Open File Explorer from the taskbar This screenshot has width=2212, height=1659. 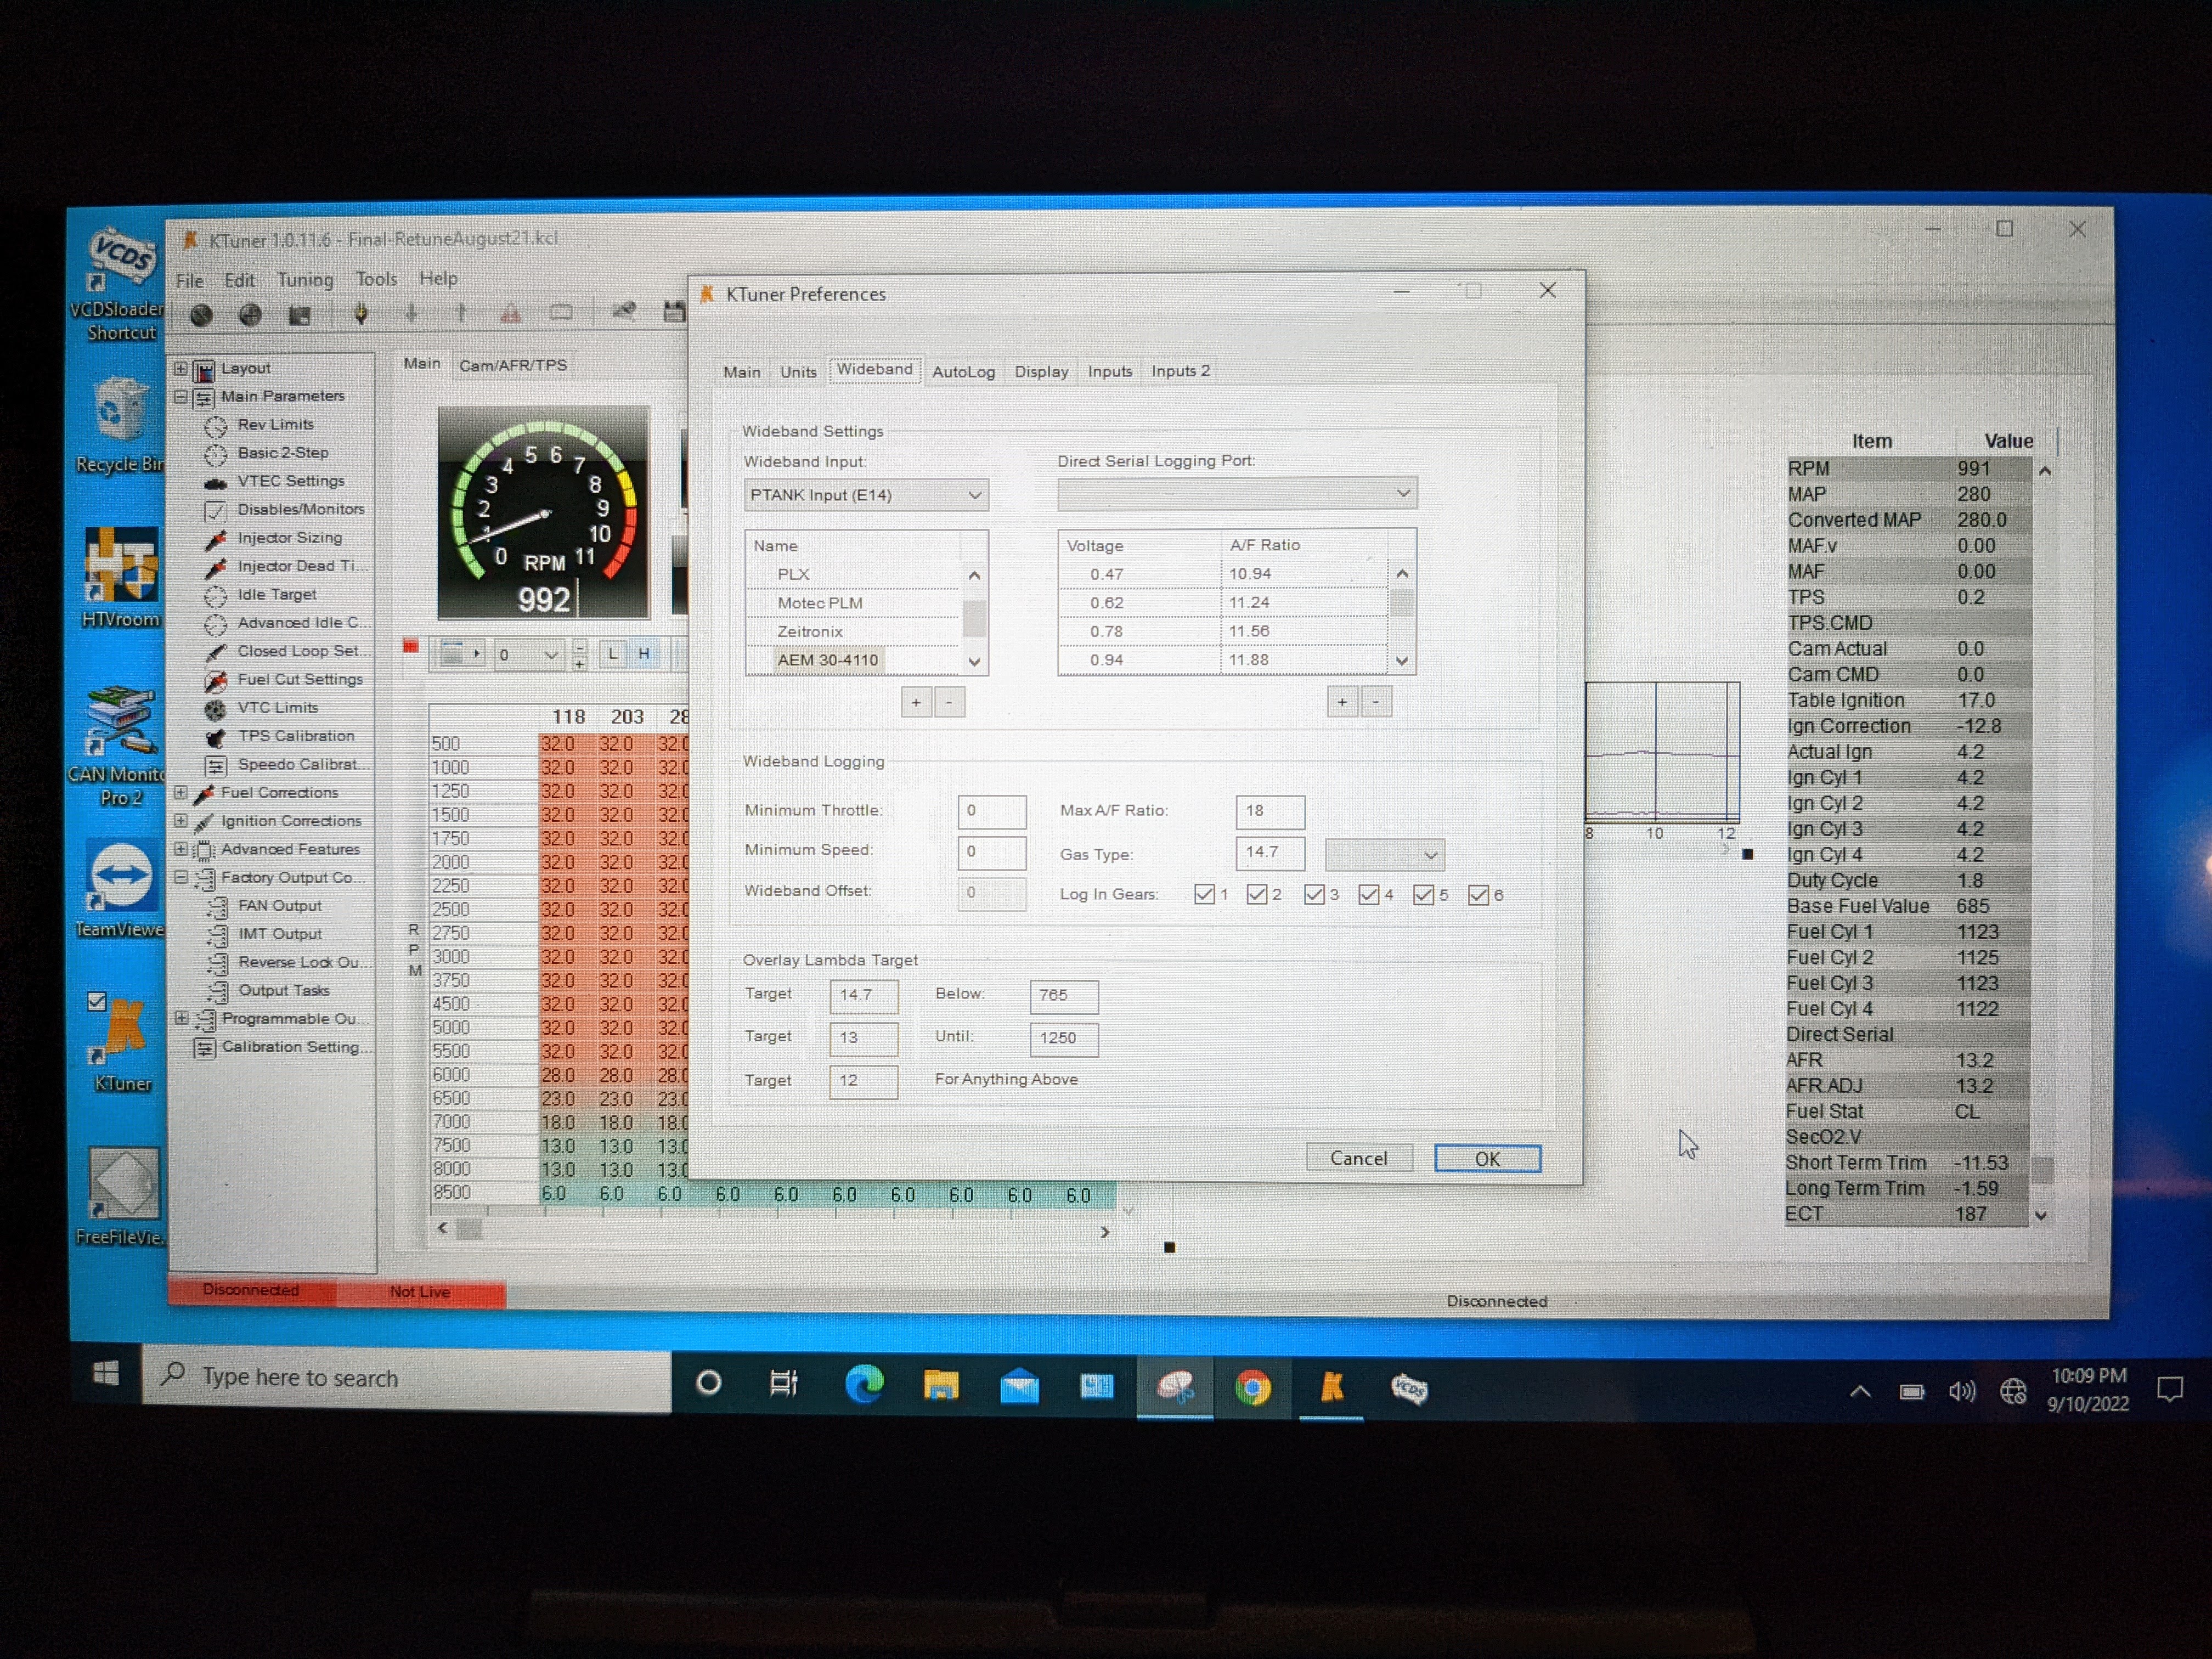[x=941, y=1386]
